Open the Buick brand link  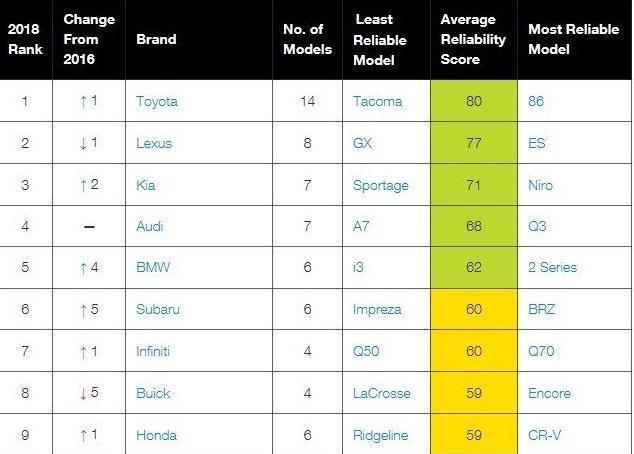(153, 393)
